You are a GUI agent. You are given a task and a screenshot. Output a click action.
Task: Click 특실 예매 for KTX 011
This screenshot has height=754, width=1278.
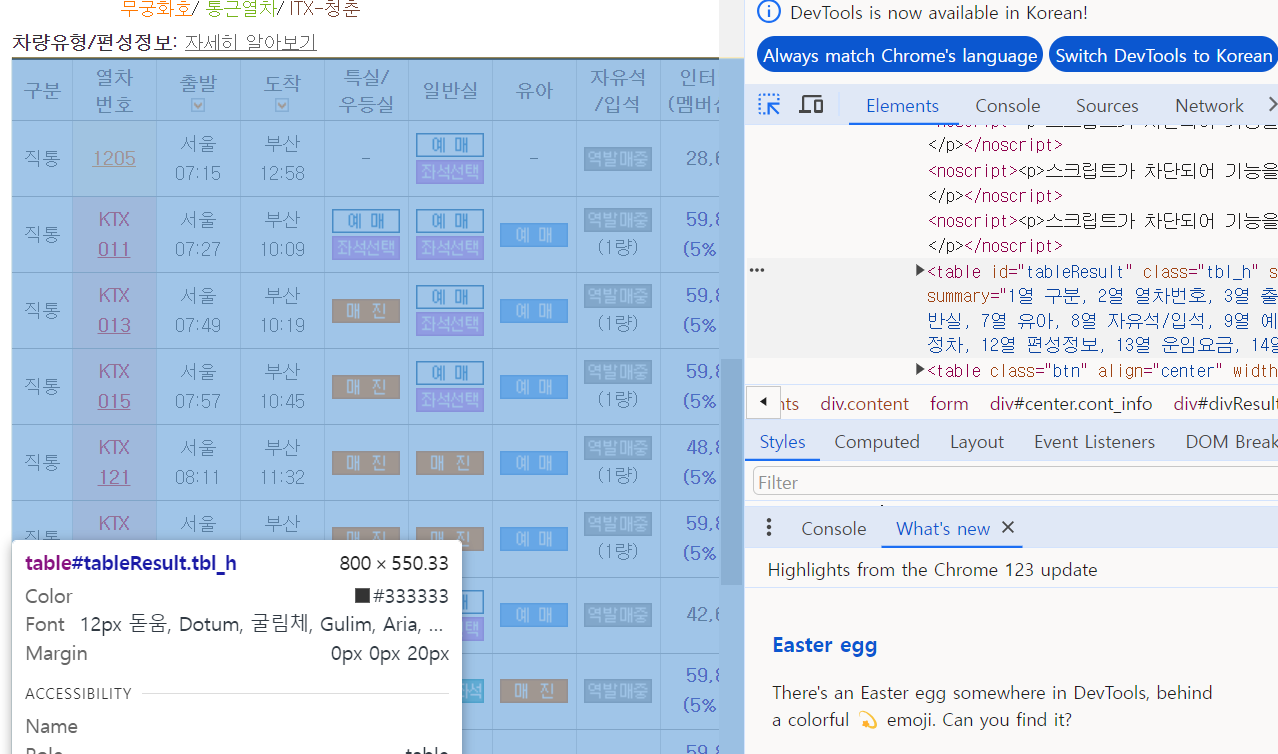click(x=366, y=221)
